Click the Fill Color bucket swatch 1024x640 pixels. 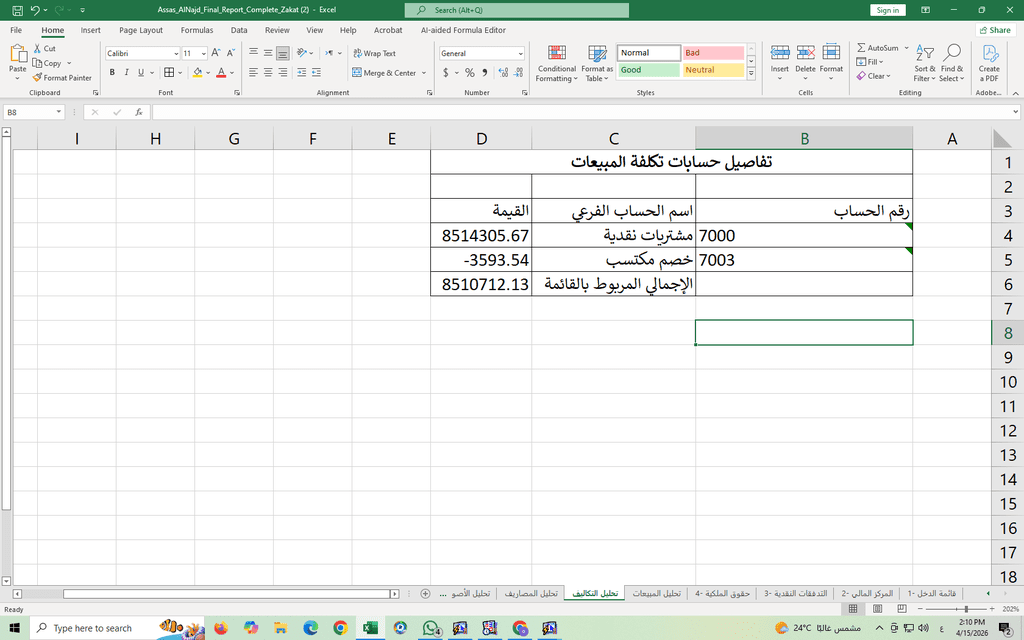point(197,72)
